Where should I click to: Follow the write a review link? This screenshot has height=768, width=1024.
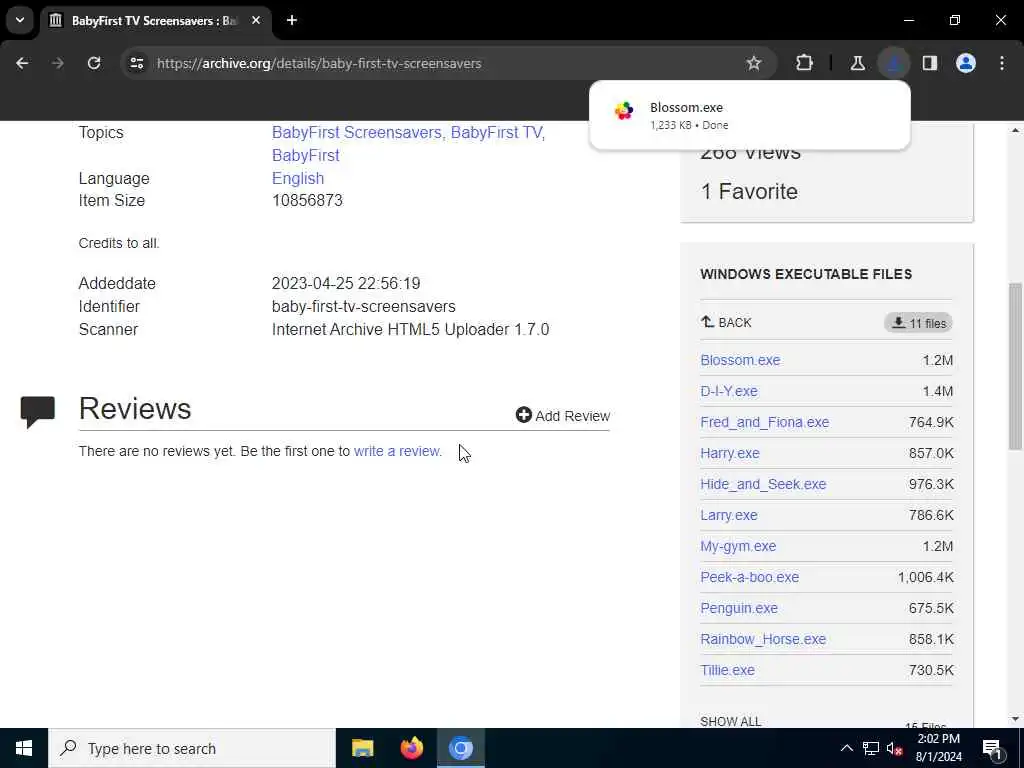click(x=398, y=451)
